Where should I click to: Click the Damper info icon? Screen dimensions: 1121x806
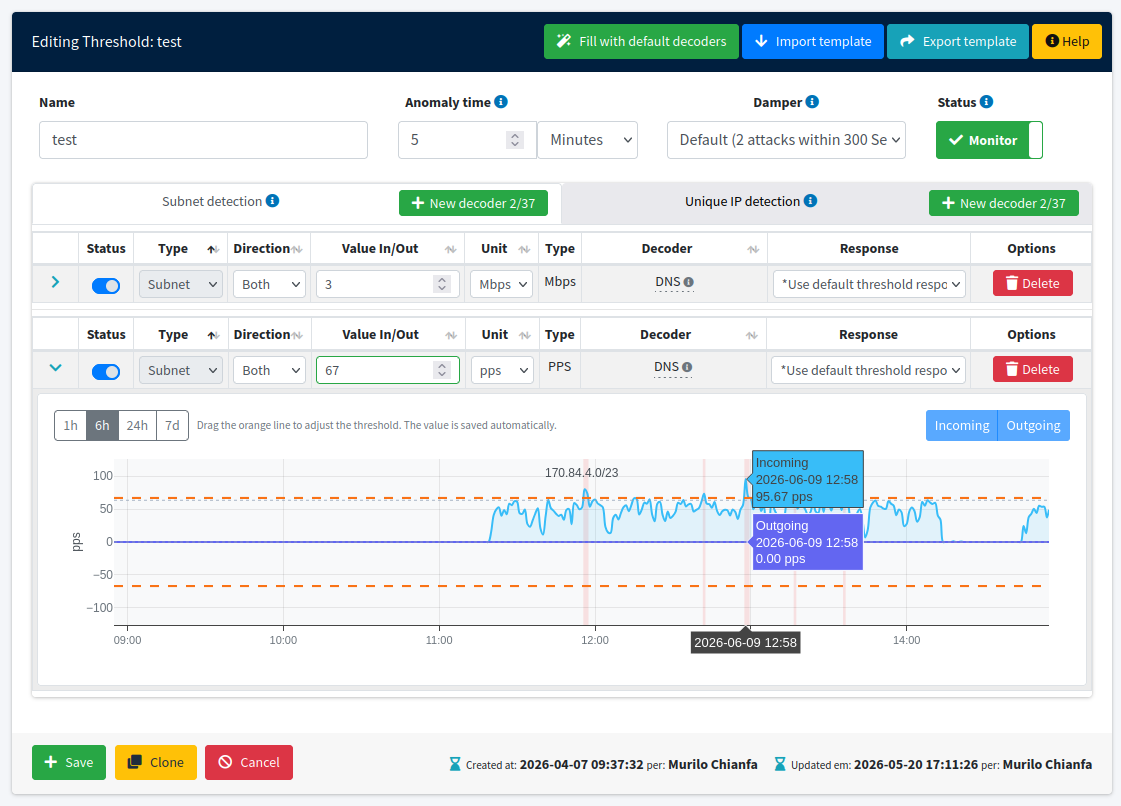coord(812,102)
